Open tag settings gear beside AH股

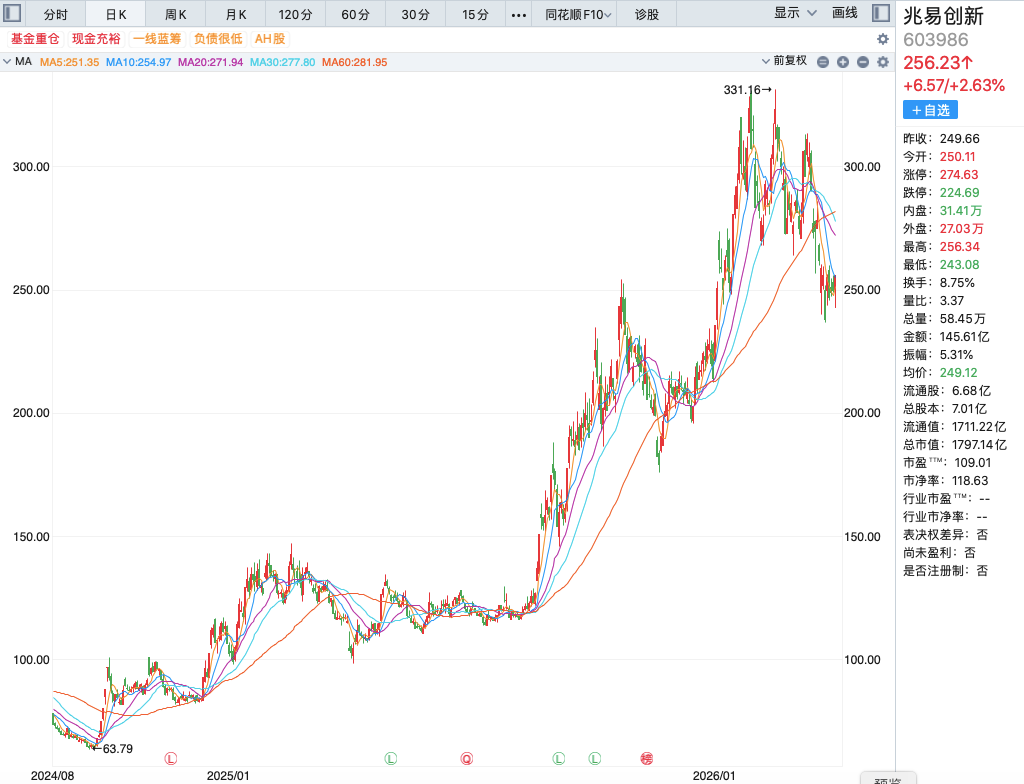click(x=882, y=39)
